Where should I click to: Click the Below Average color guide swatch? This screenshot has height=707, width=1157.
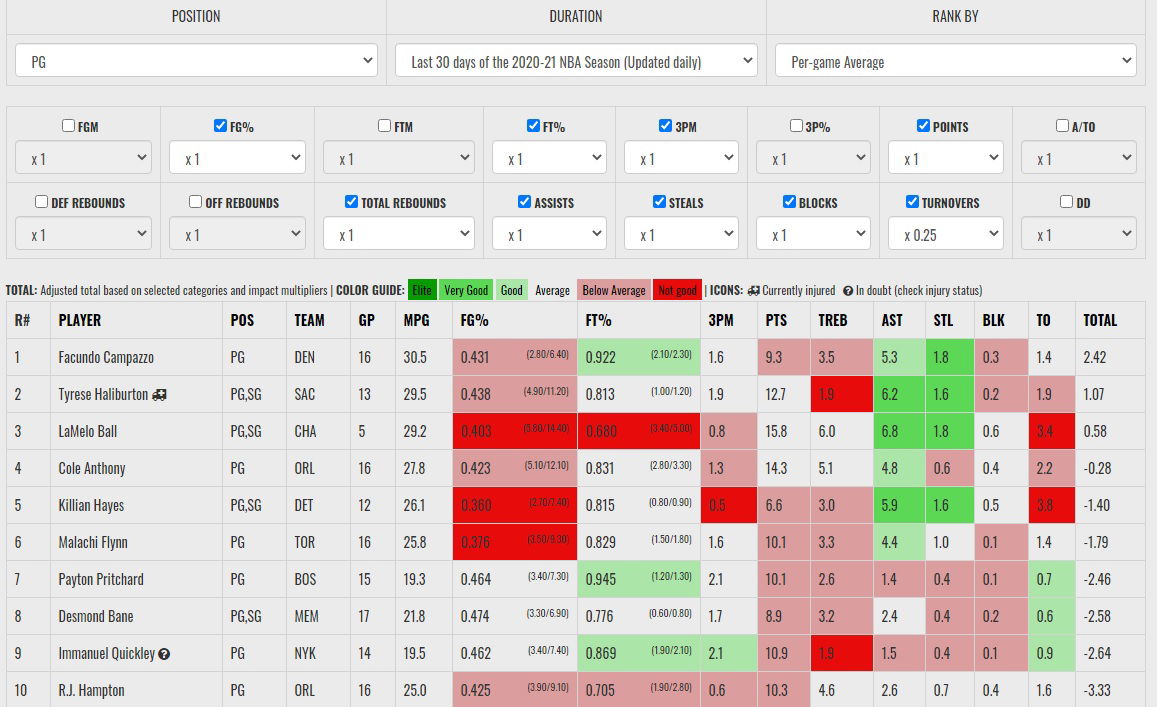[x=614, y=291]
